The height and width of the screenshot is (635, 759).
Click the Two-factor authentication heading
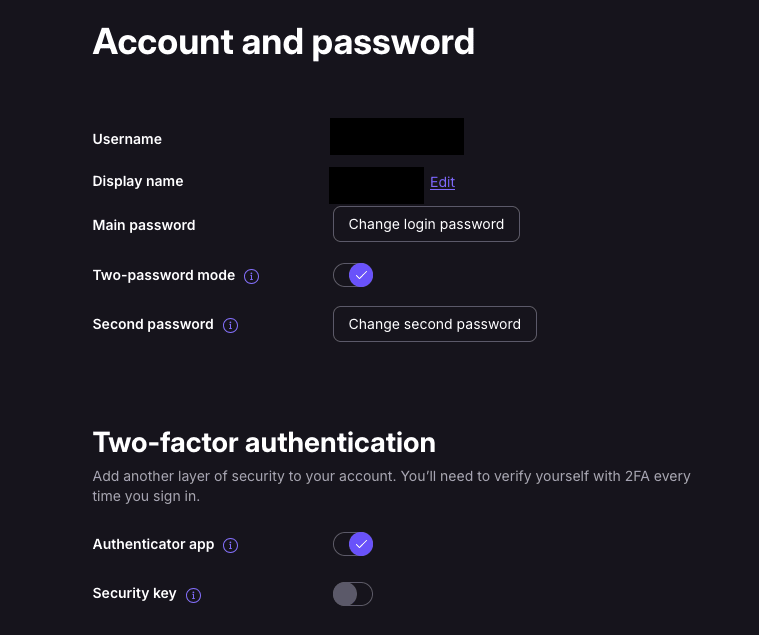pyautogui.click(x=264, y=442)
